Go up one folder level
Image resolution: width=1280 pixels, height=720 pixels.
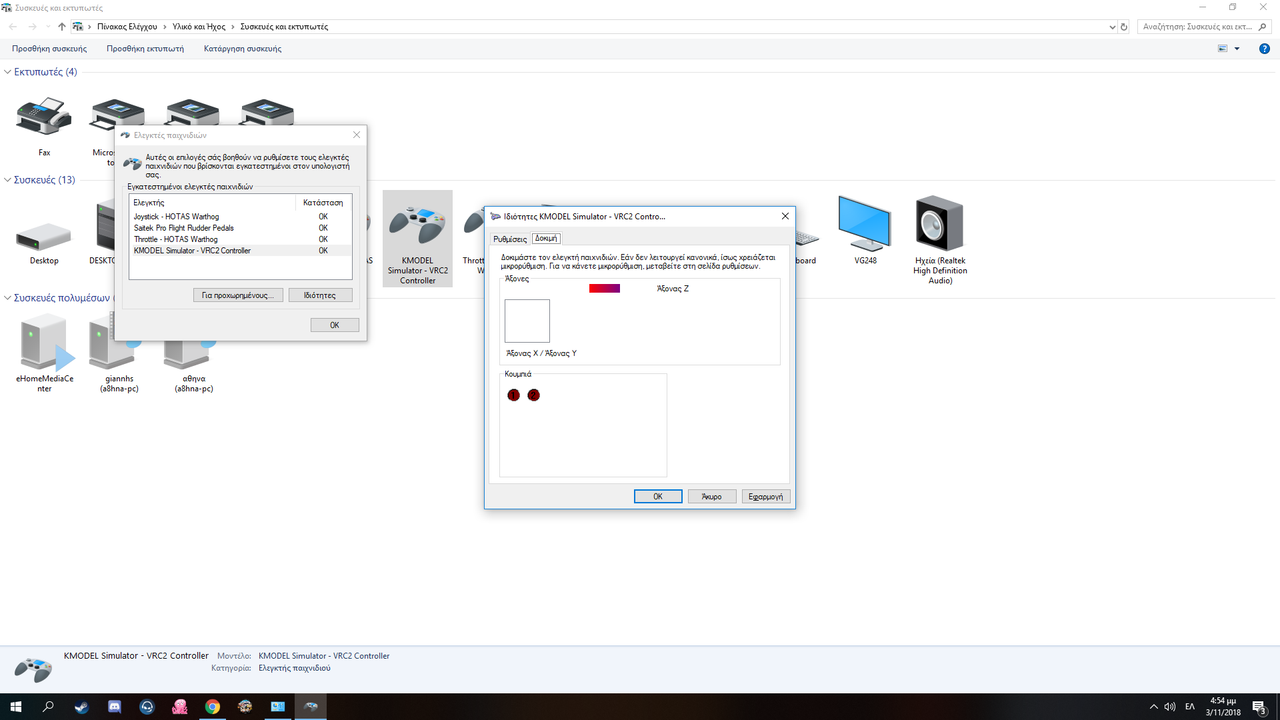click(x=62, y=27)
